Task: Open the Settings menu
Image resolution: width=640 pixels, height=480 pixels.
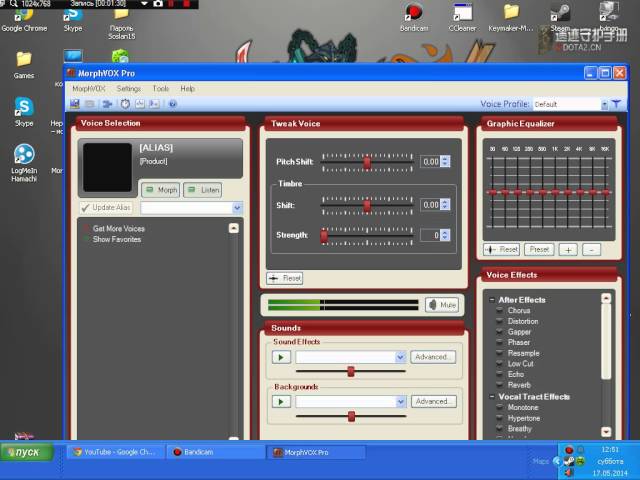Action: click(128, 89)
